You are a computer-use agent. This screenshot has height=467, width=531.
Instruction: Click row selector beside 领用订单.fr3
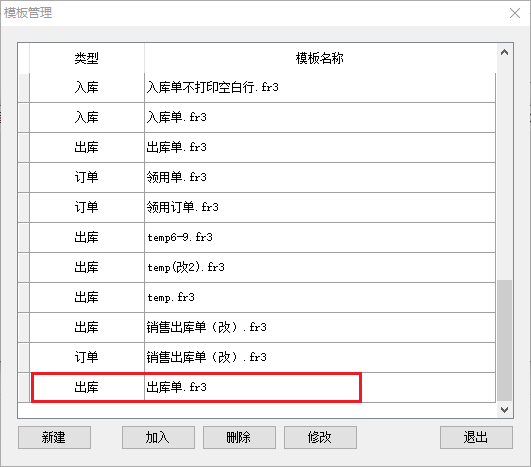pyautogui.click(x=24, y=207)
